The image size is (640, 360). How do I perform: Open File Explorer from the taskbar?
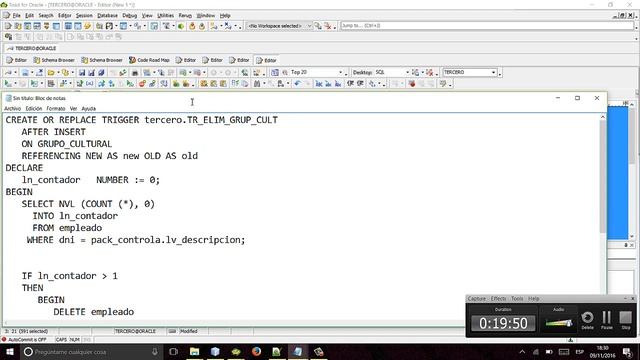coord(195,352)
